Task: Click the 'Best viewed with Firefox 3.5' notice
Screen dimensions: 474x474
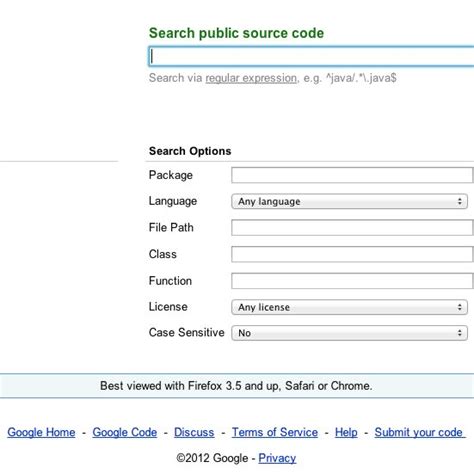Action: click(236, 386)
